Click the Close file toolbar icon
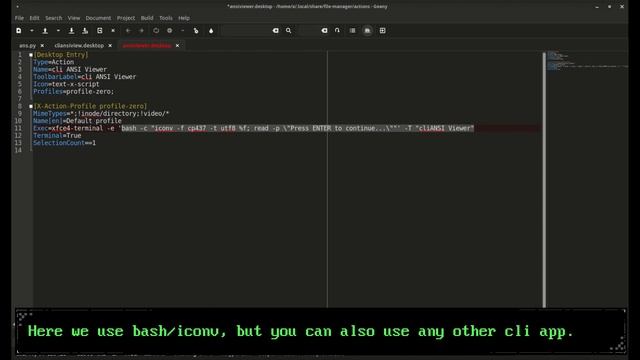The width and height of the screenshot is (640, 360). [x=113, y=31]
